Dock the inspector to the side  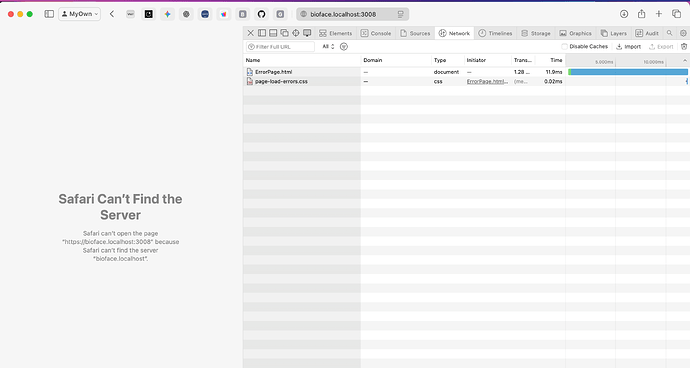(262, 33)
